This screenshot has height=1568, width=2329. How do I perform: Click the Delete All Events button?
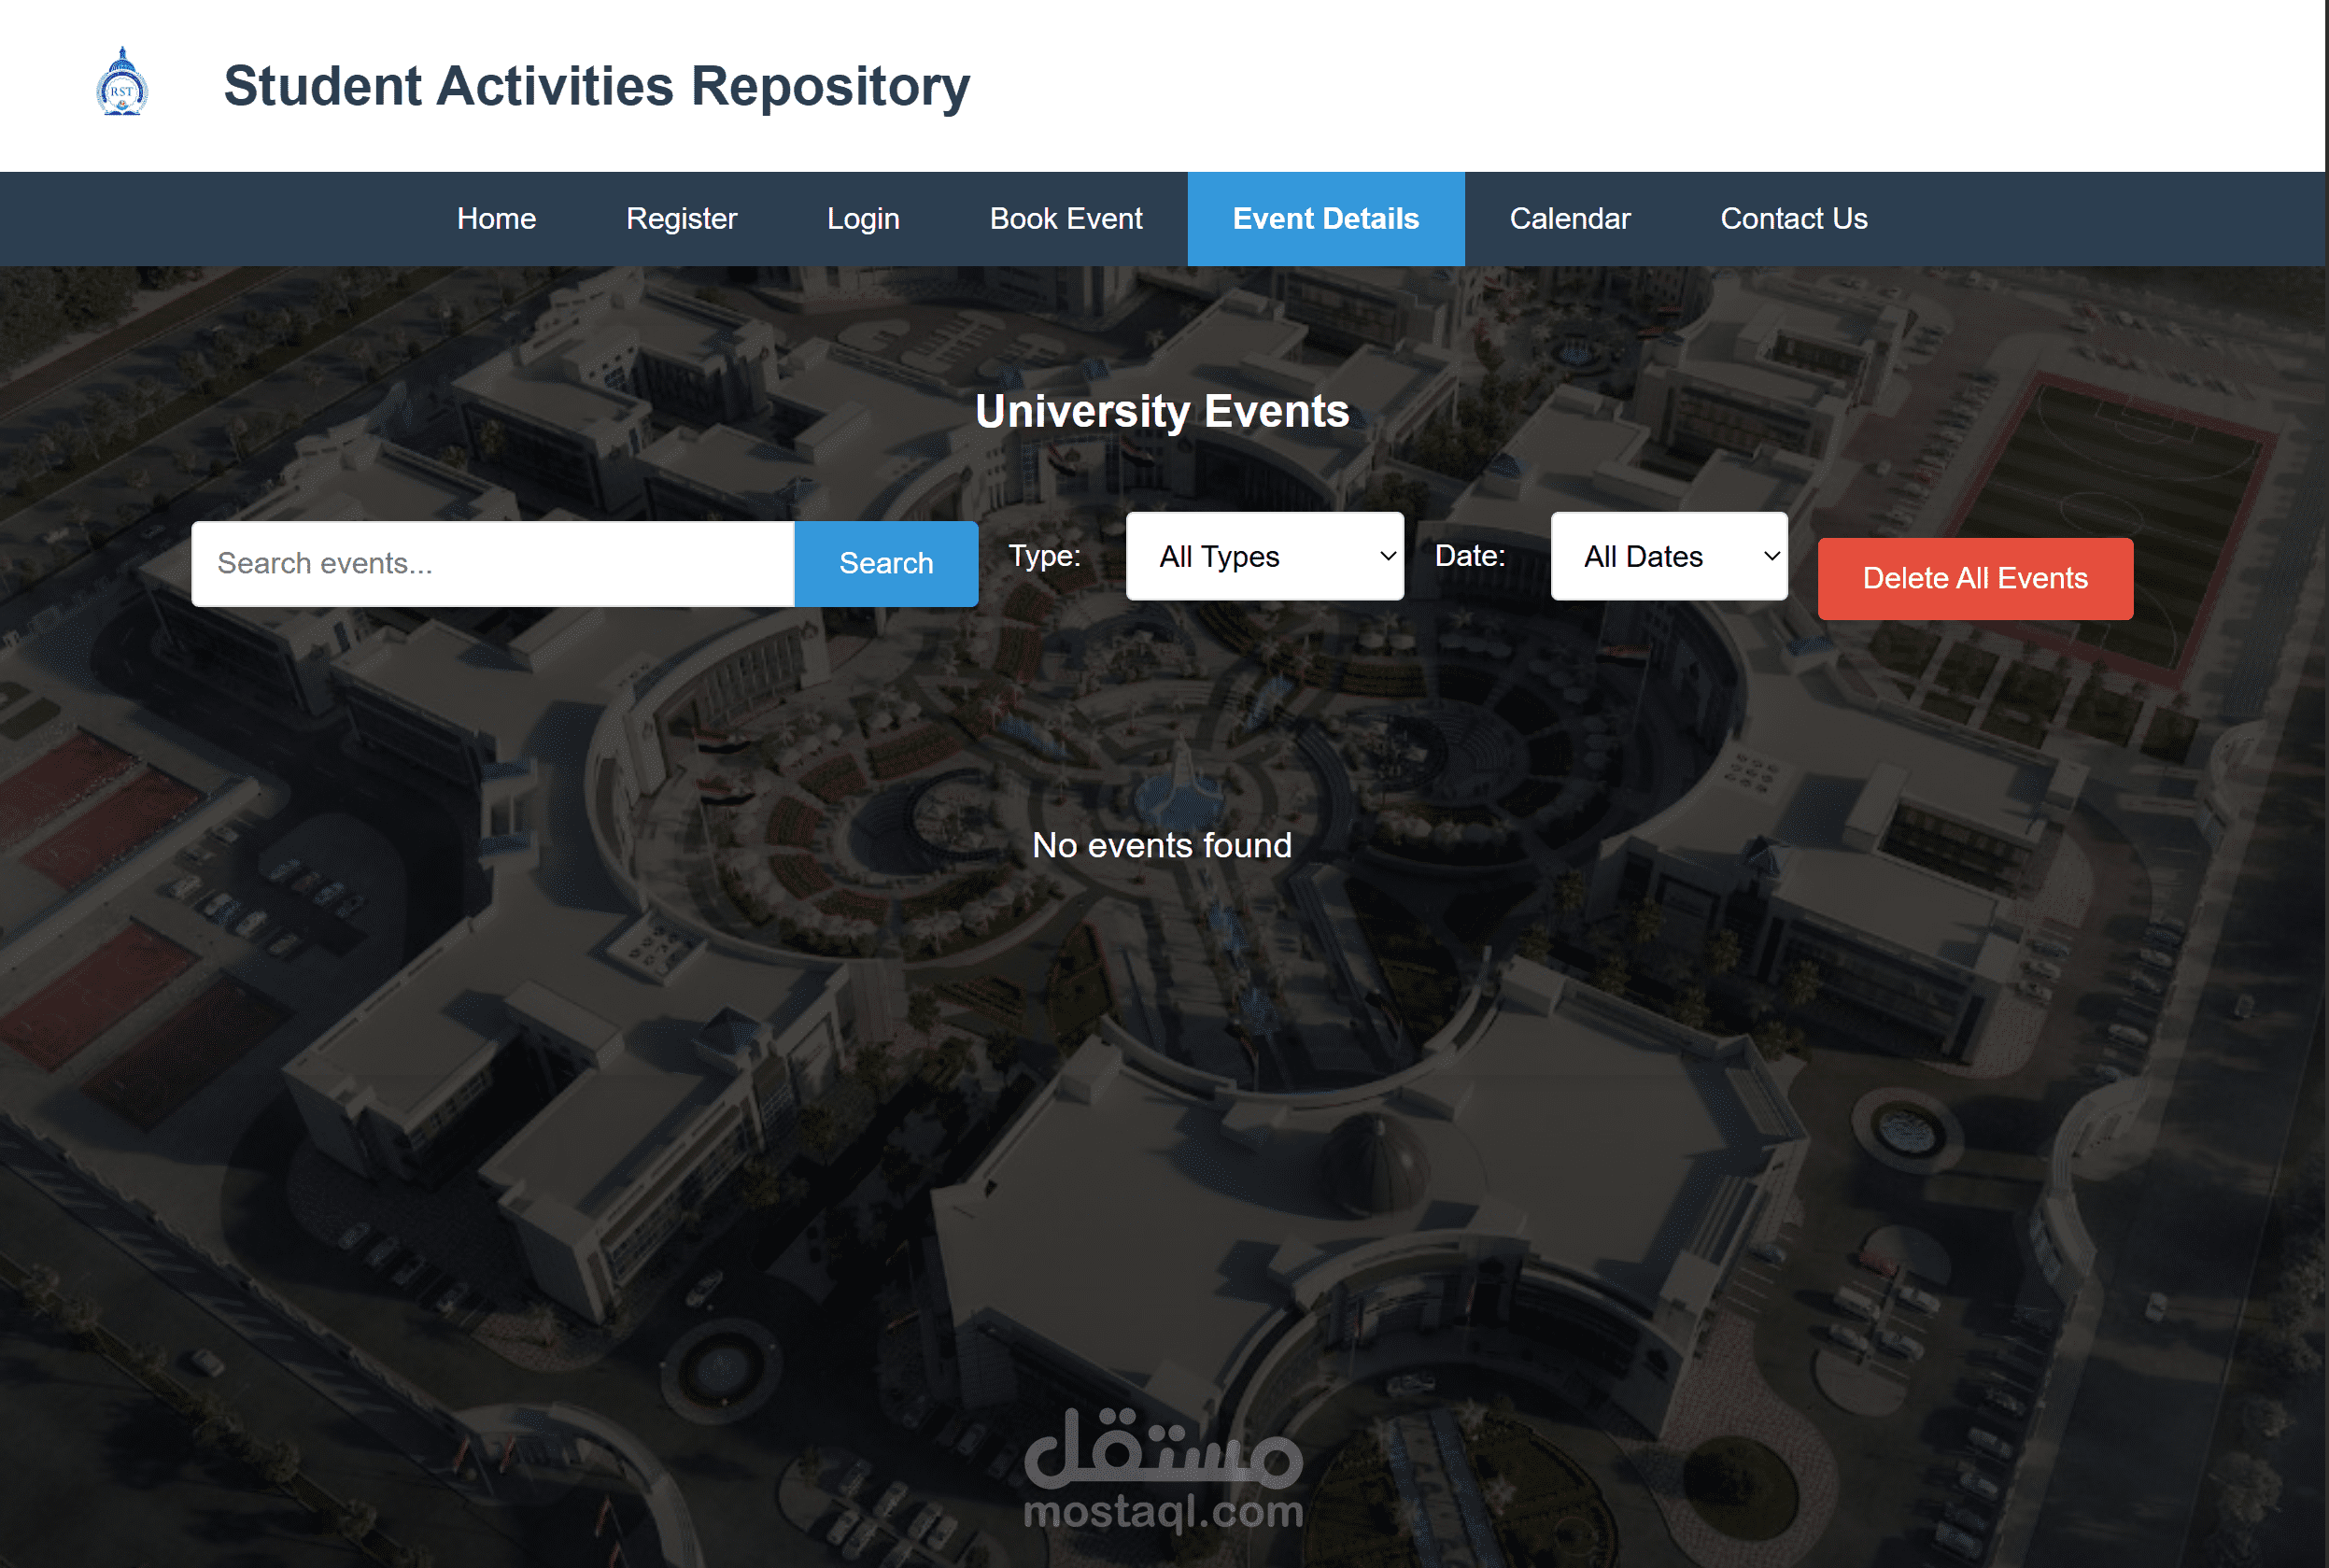1974,579
